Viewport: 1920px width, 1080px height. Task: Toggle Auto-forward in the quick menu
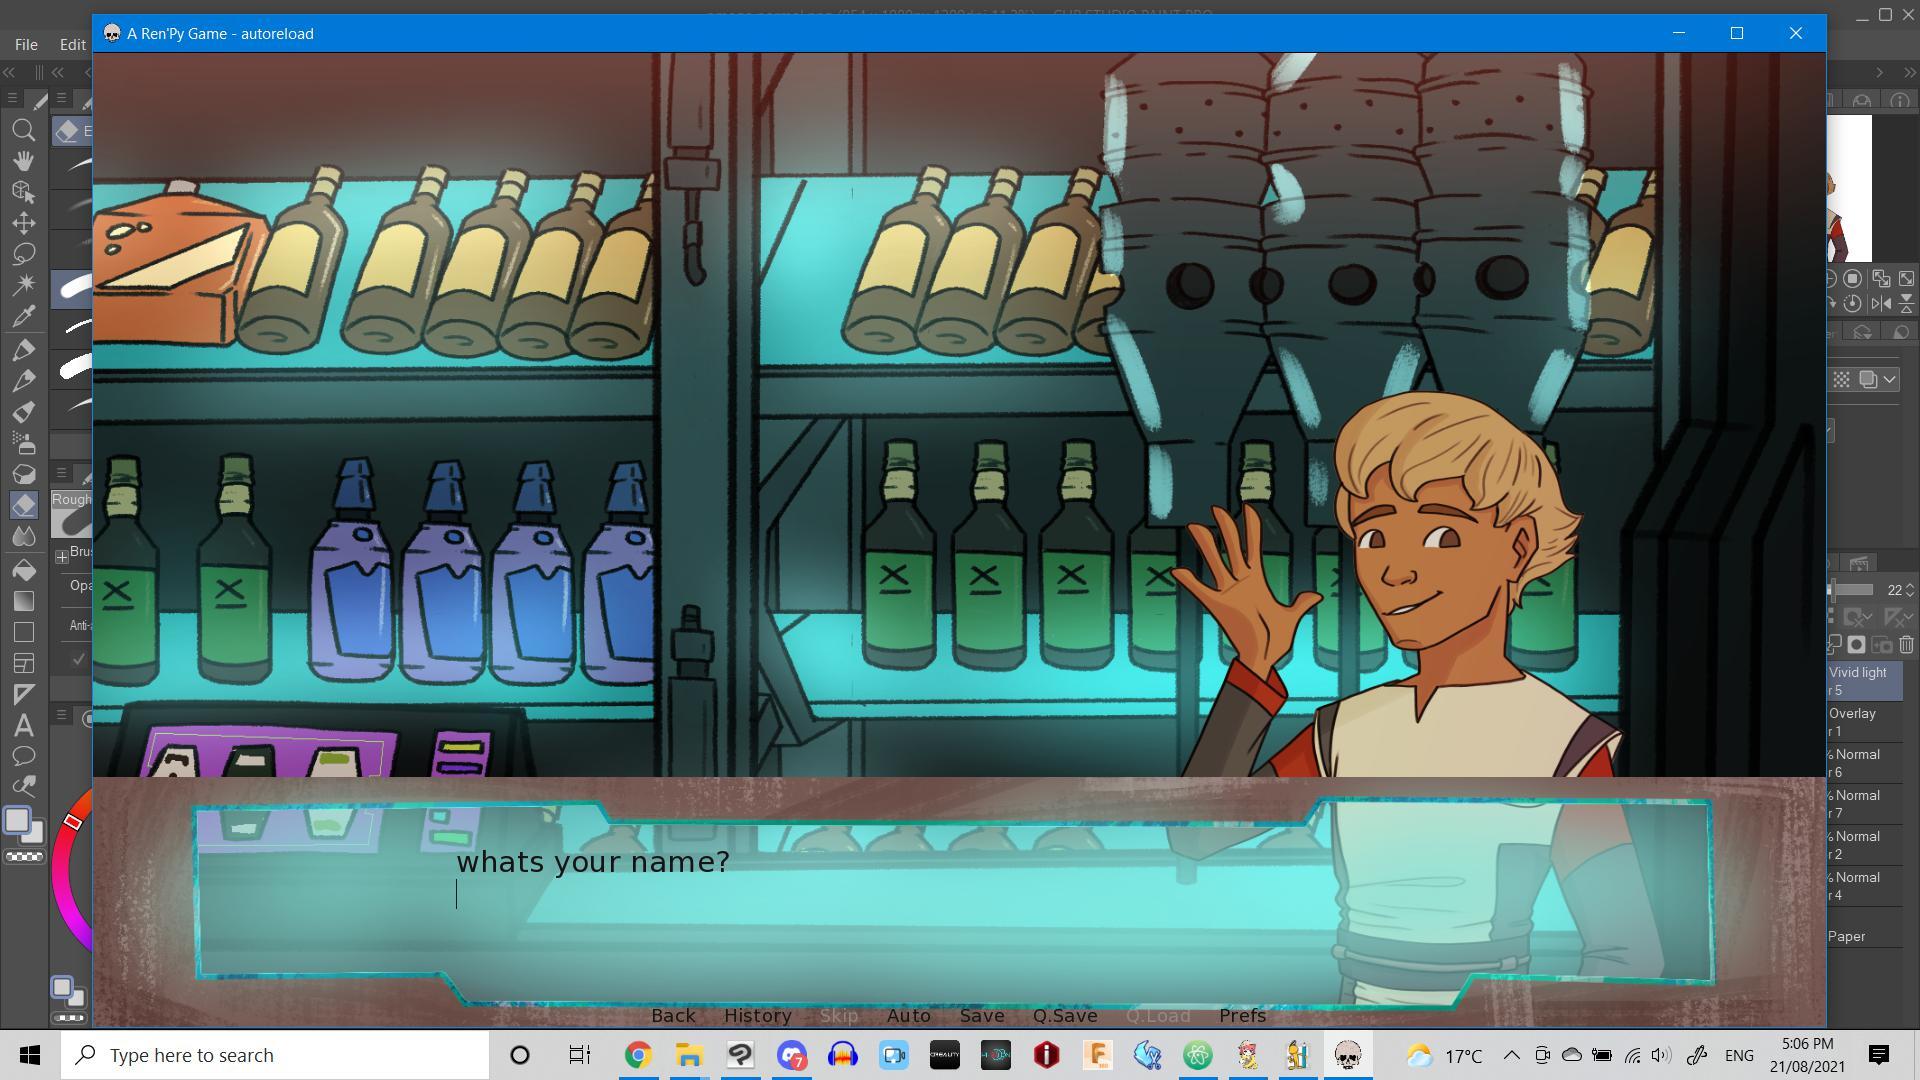pyautogui.click(x=908, y=1015)
